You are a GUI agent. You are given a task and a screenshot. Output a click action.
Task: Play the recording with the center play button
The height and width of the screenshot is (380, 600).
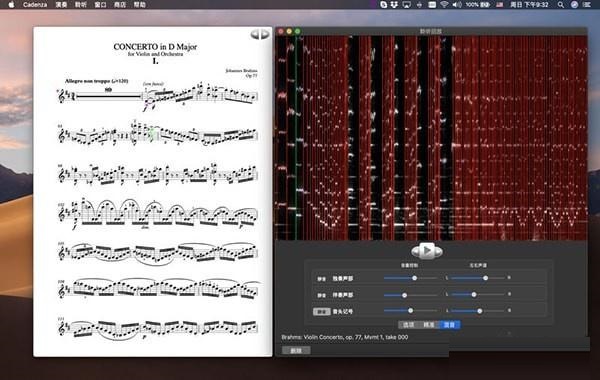(x=427, y=251)
